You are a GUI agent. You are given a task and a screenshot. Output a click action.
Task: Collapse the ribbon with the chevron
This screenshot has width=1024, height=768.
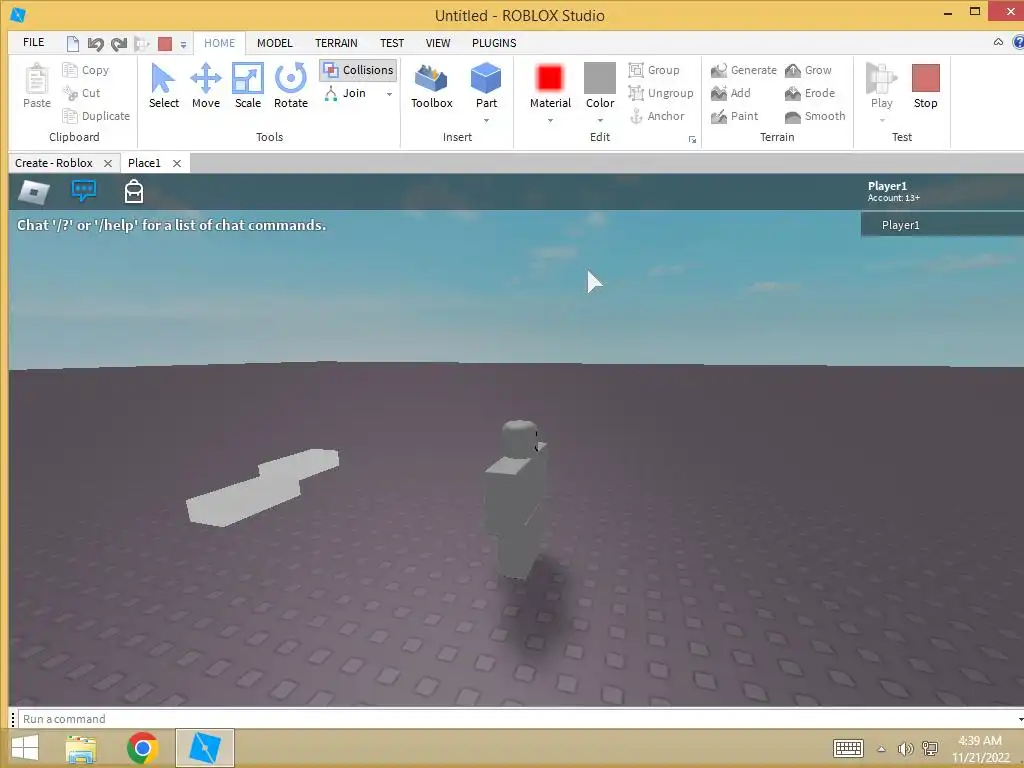998,42
